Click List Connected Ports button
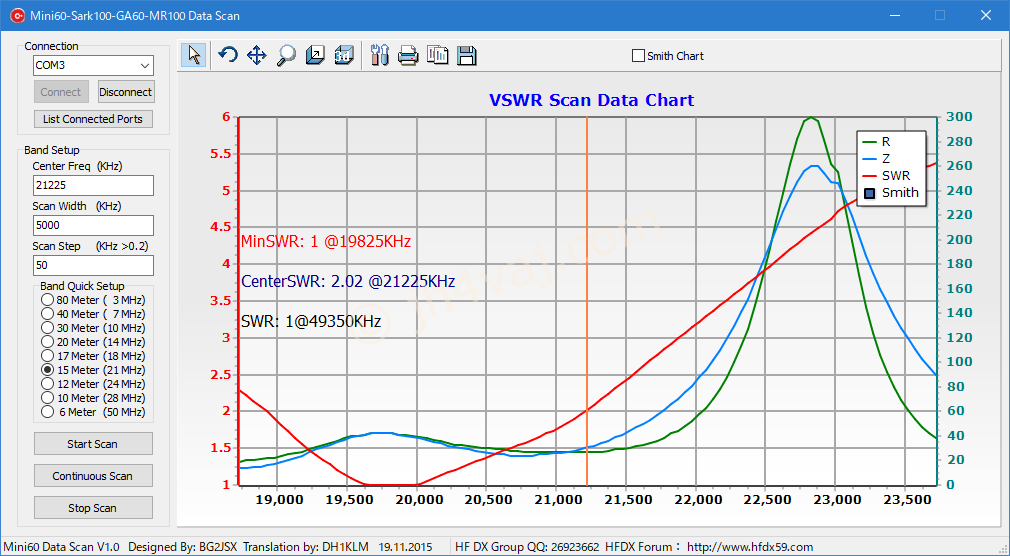1010x556 pixels. coord(93,119)
